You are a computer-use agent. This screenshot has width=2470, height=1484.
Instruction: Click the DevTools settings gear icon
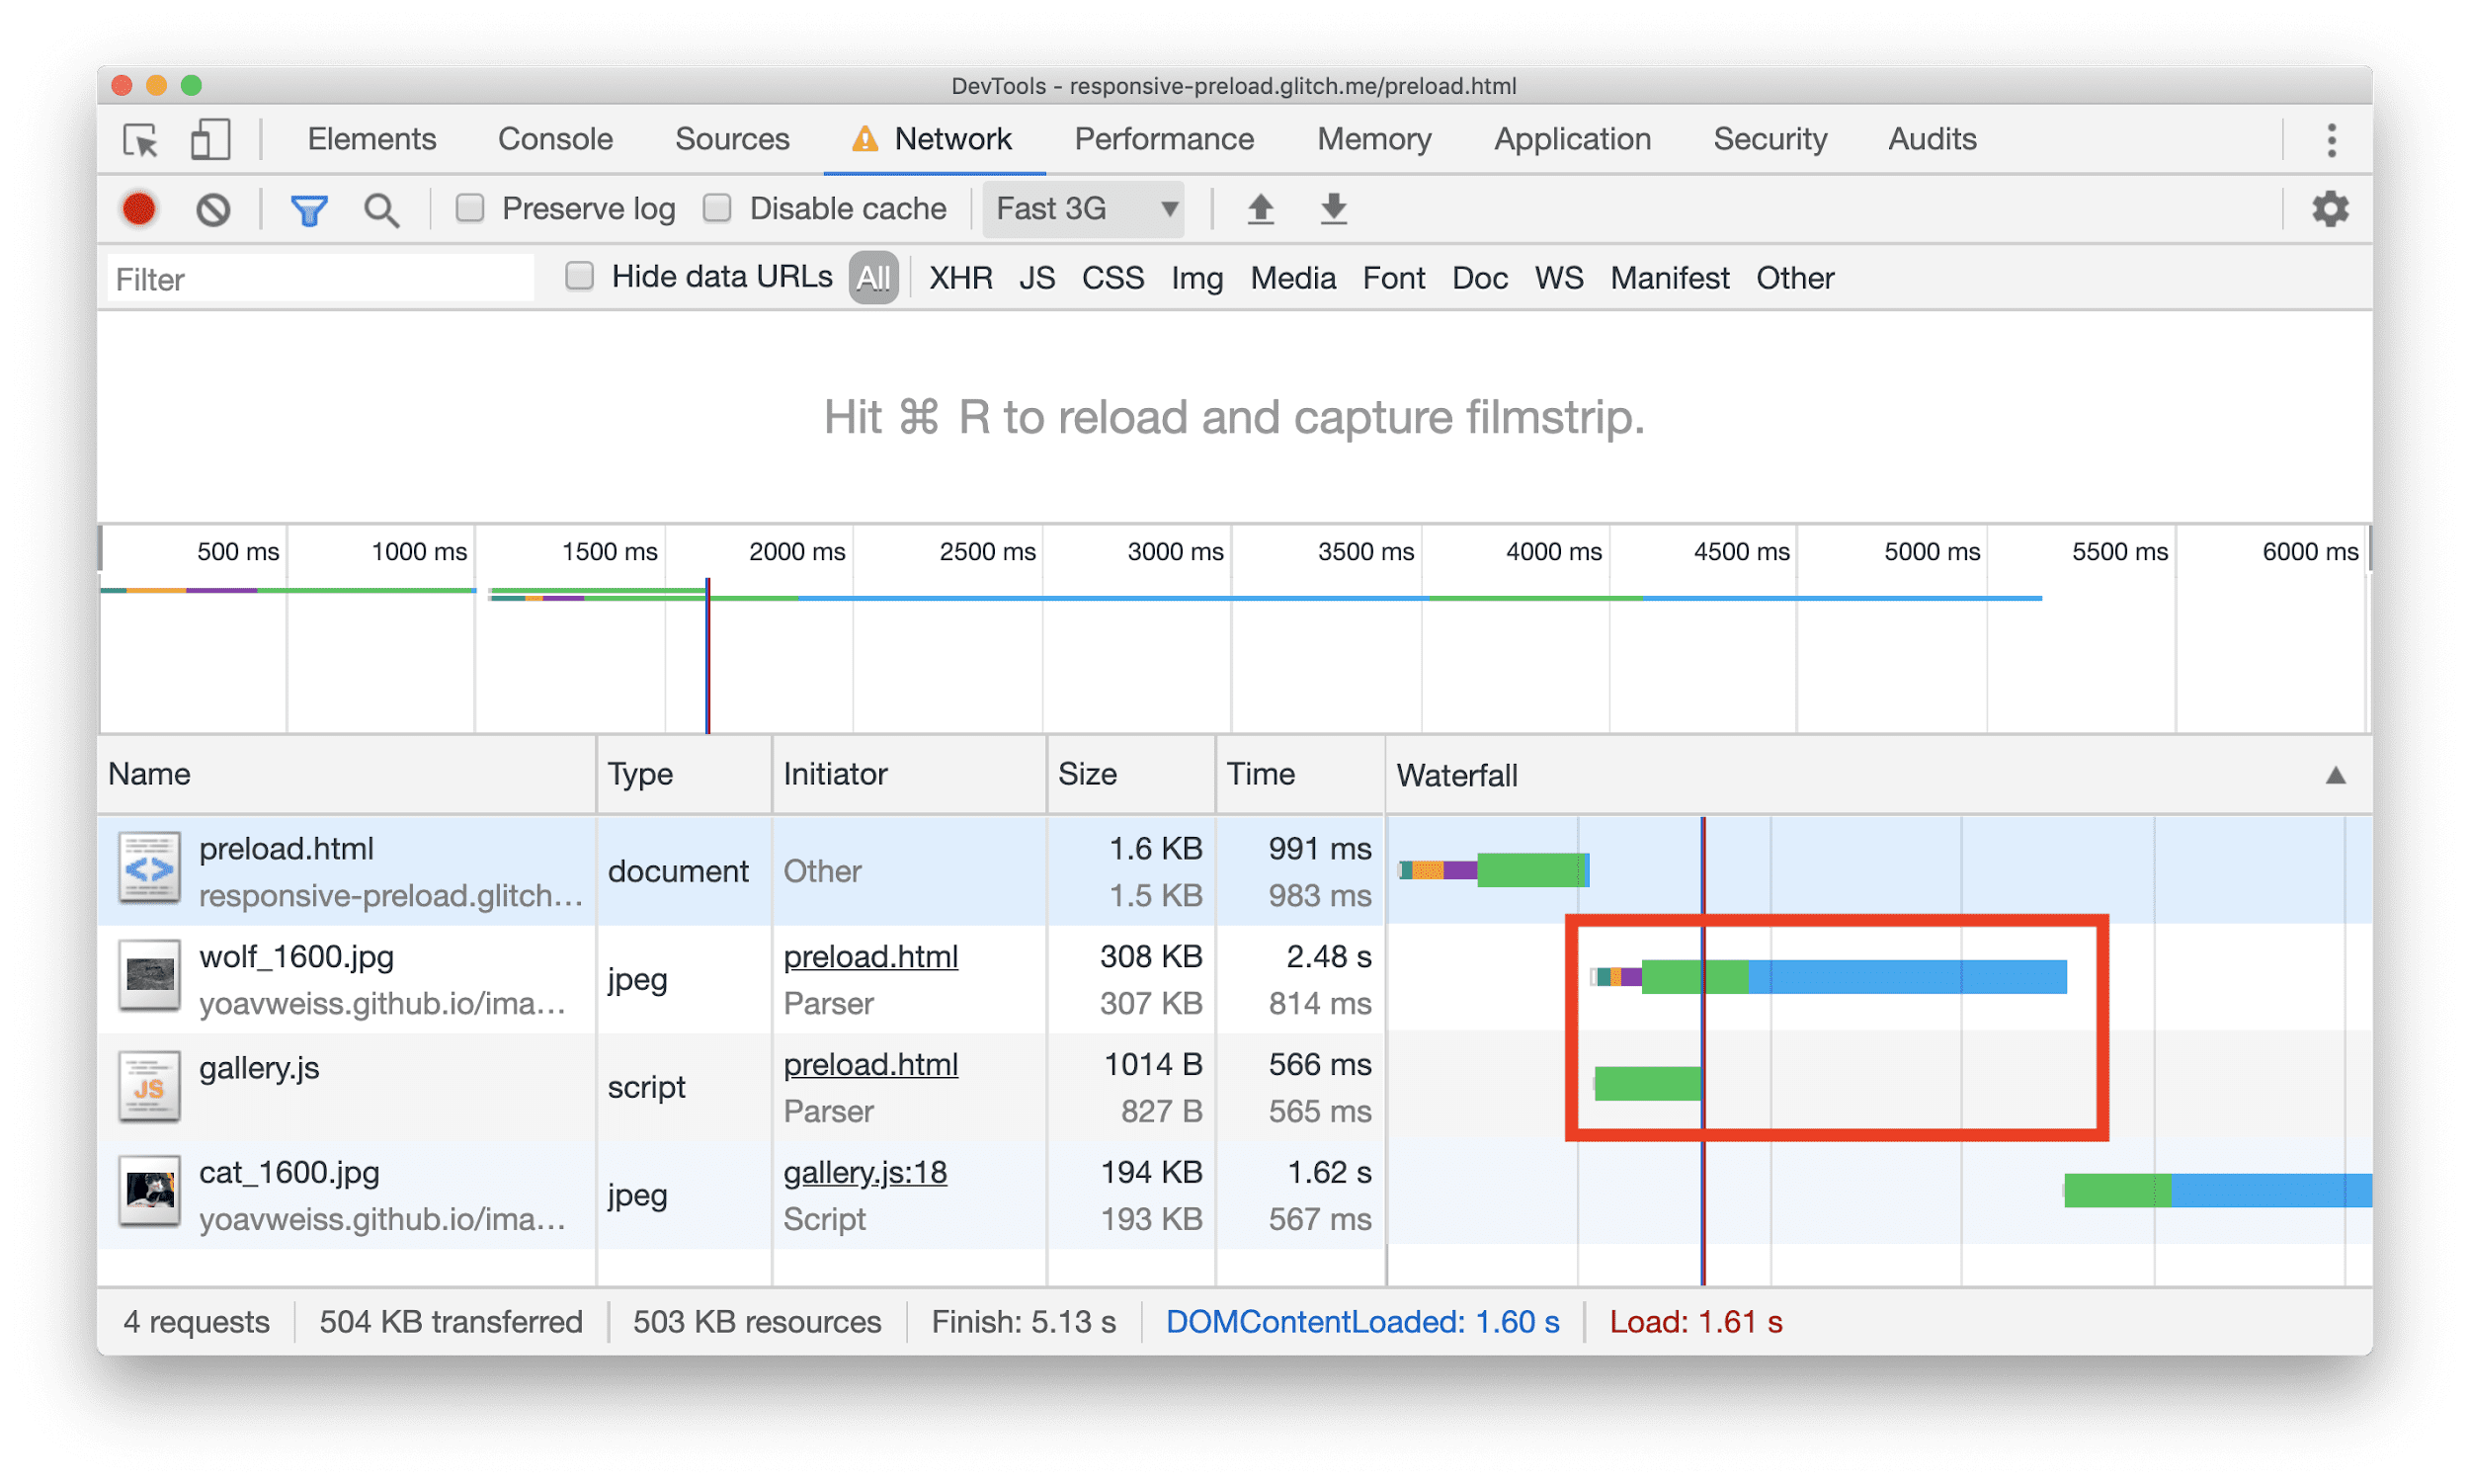tap(2331, 208)
